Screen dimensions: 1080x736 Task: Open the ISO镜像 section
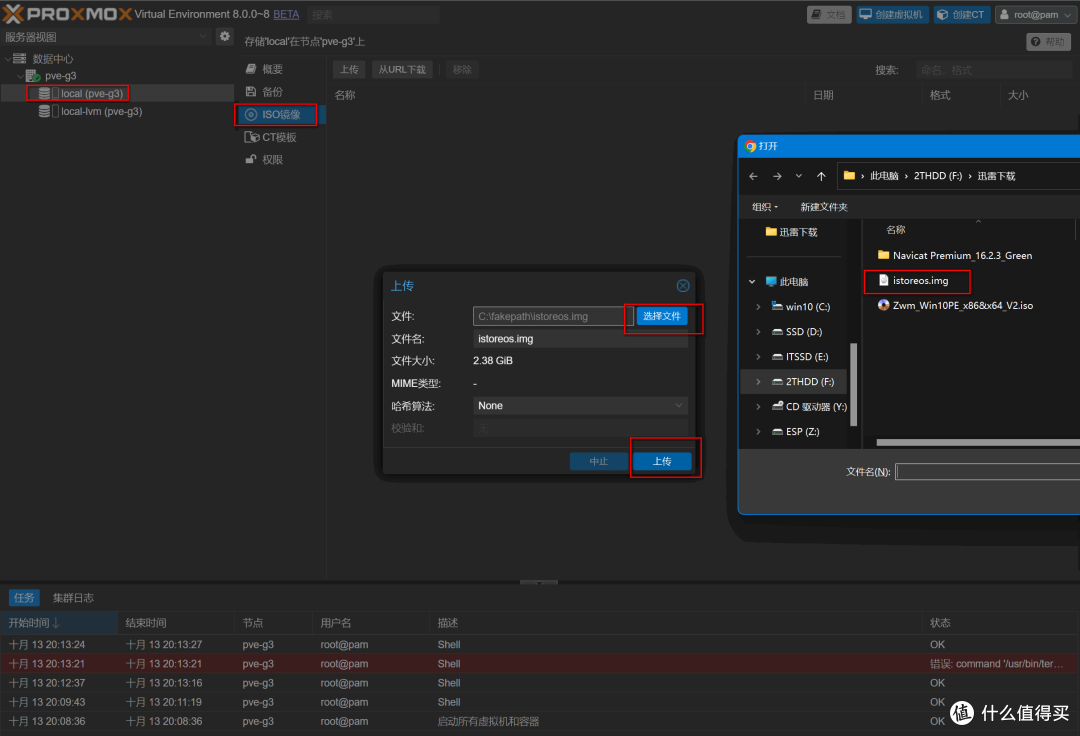(x=276, y=114)
